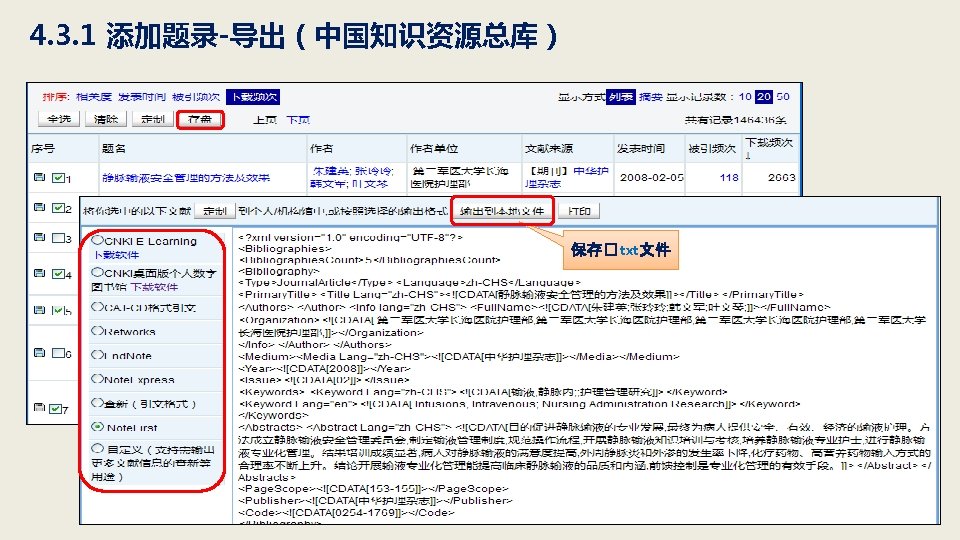The image size is (960, 540).
Task: Choose the EndNote export format
Action: click(x=97, y=354)
